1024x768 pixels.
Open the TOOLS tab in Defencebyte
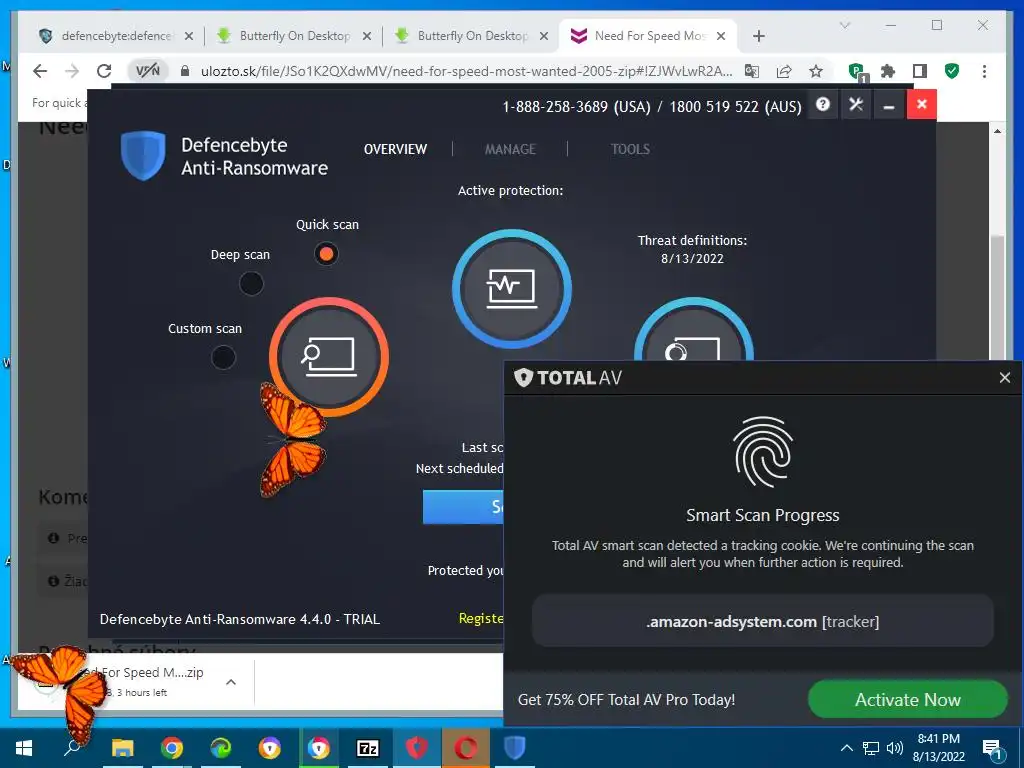(630, 149)
